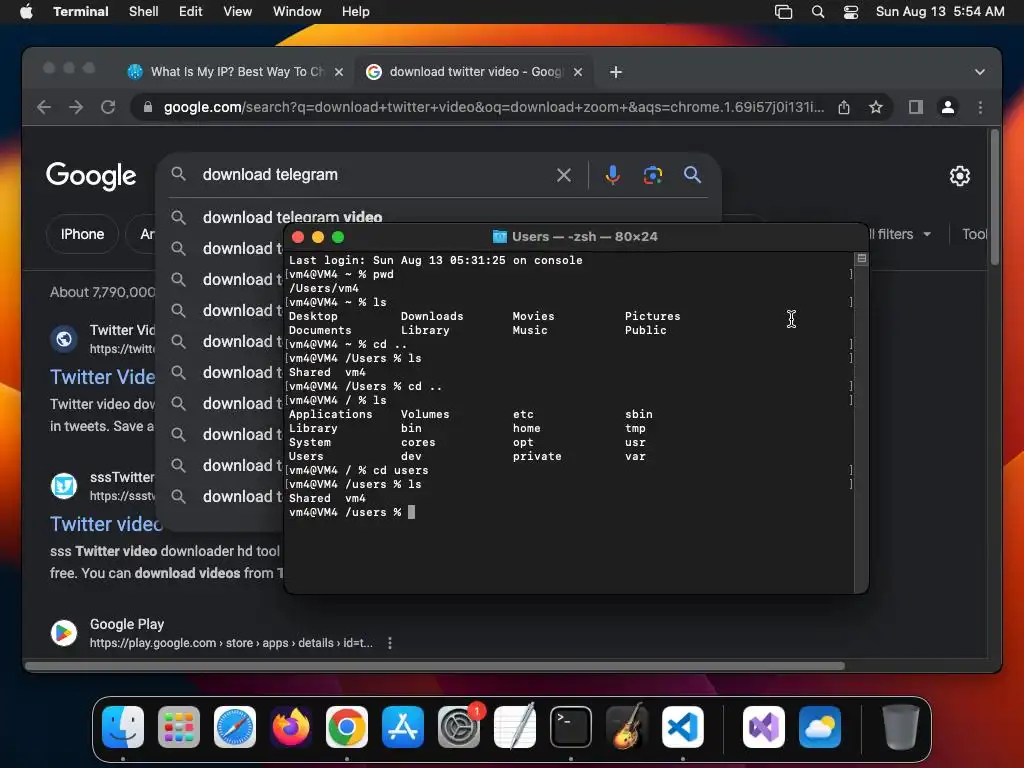This screenshot has width=1024, height=768.
Task: Open Trash from the Dock
Action: click(x=901, y=727)
